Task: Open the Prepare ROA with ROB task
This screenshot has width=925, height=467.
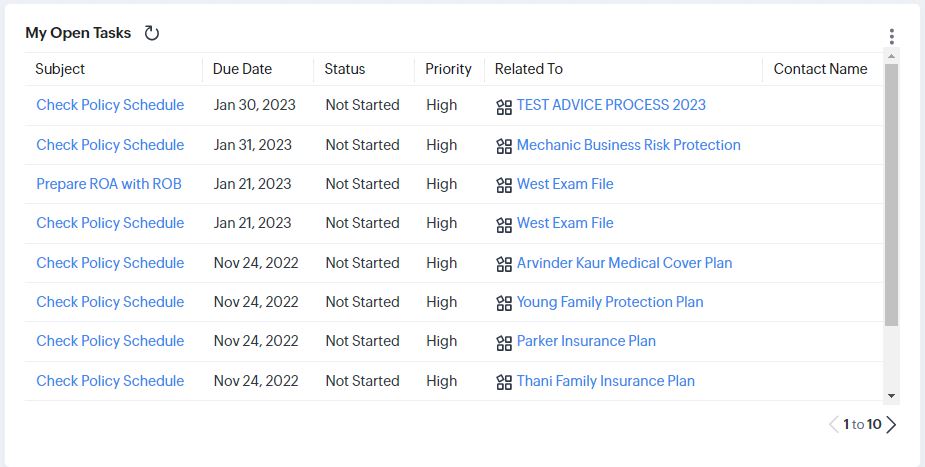Action: tap(109, 184)
